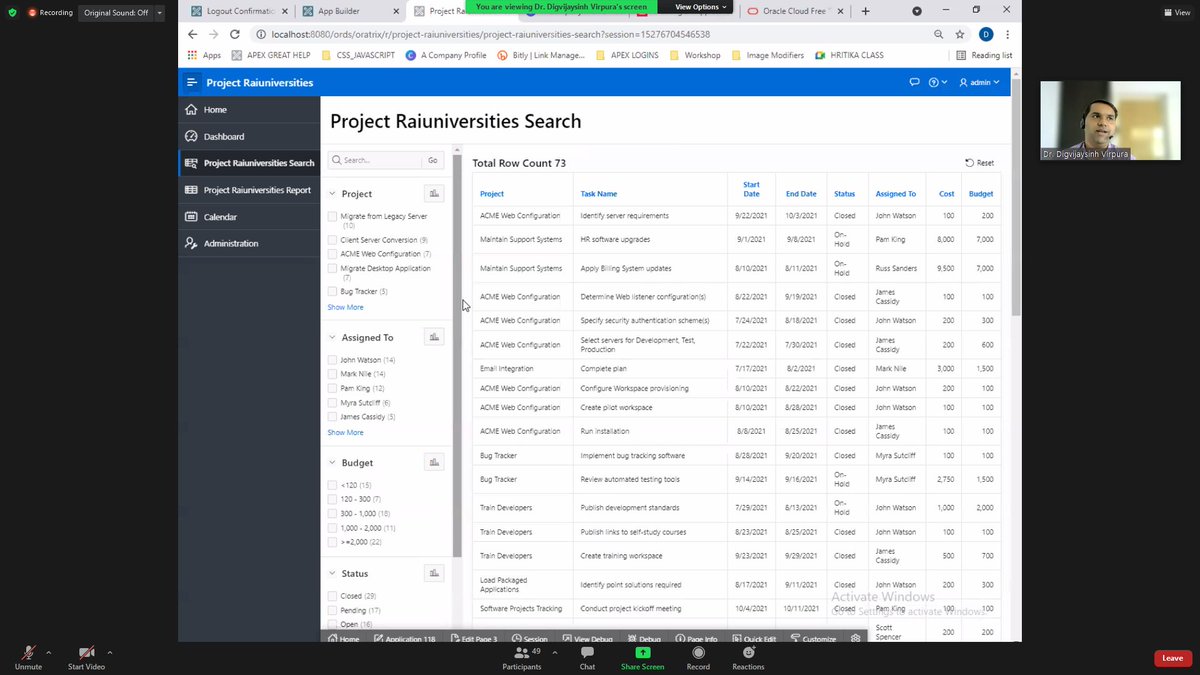This screenshot has width=1200, height=675.
Task: Click View Debug in developer toolbar
Action: (x=587, y=639)
